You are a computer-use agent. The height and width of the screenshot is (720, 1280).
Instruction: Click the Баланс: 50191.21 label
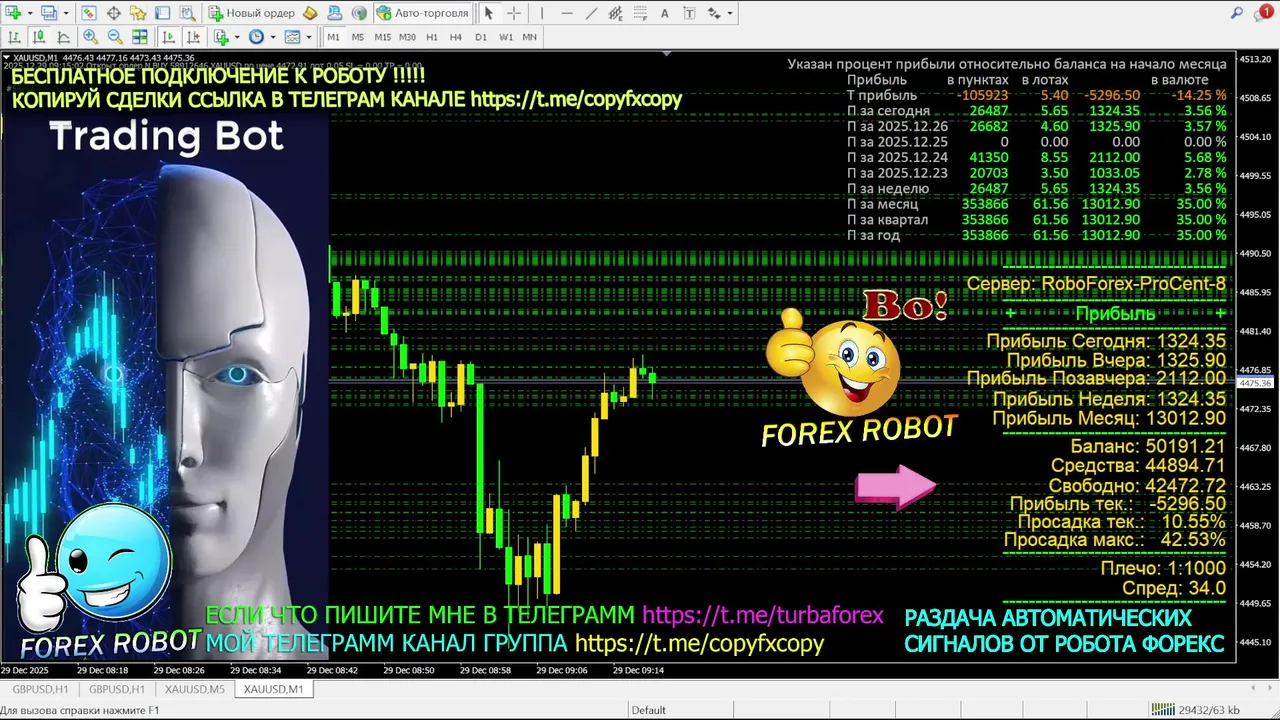[x=1148, y=446]
